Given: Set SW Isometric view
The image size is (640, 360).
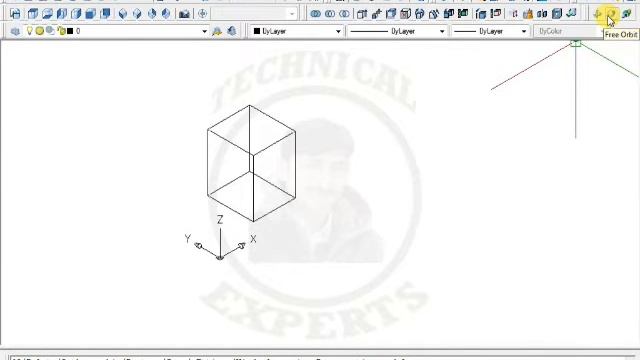Looking at the screenshot, I should [x=123, y=14].
